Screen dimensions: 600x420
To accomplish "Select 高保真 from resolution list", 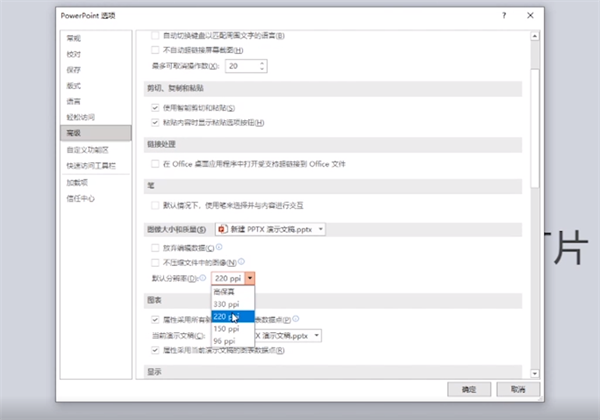I will (233, 292).
